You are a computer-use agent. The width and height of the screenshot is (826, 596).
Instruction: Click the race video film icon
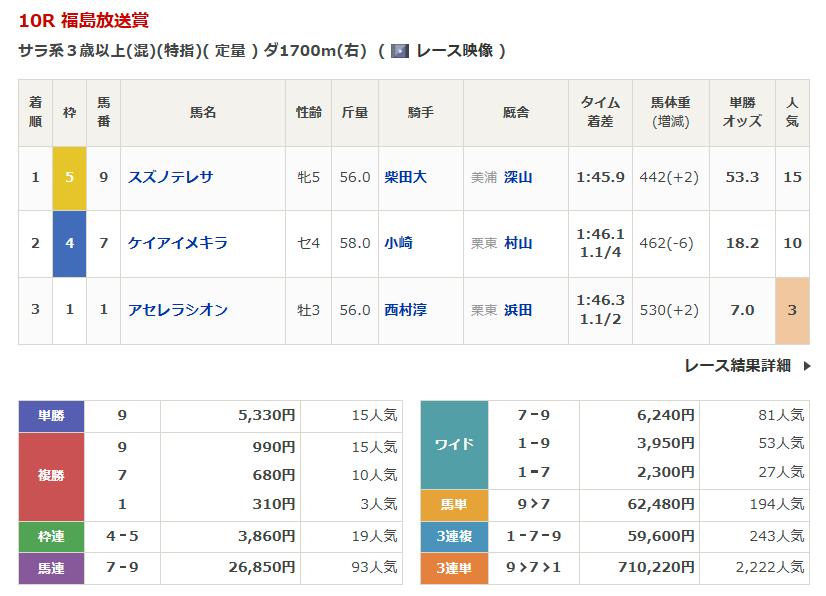[x=400, y=50]
